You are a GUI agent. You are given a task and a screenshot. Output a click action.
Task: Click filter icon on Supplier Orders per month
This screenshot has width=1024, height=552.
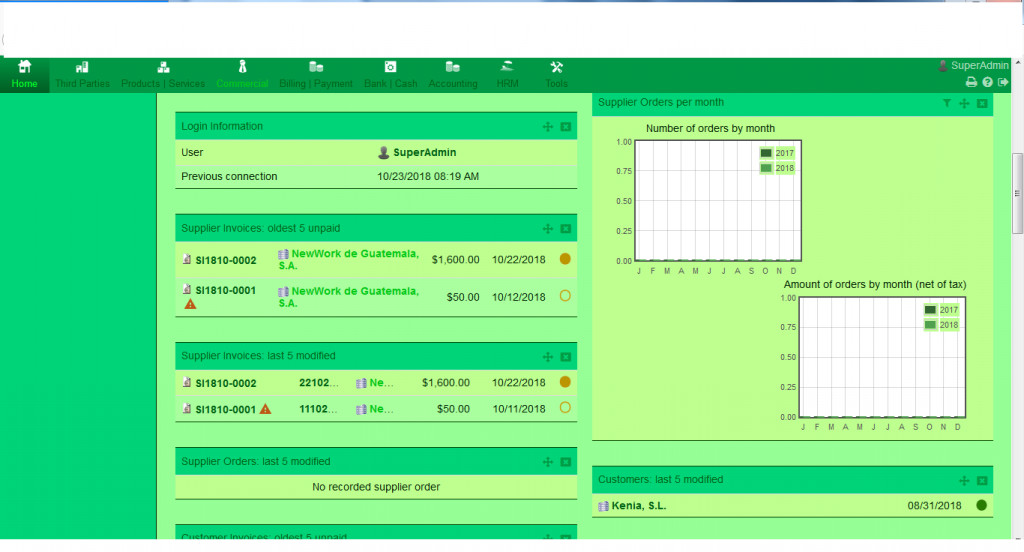(947, 103)
